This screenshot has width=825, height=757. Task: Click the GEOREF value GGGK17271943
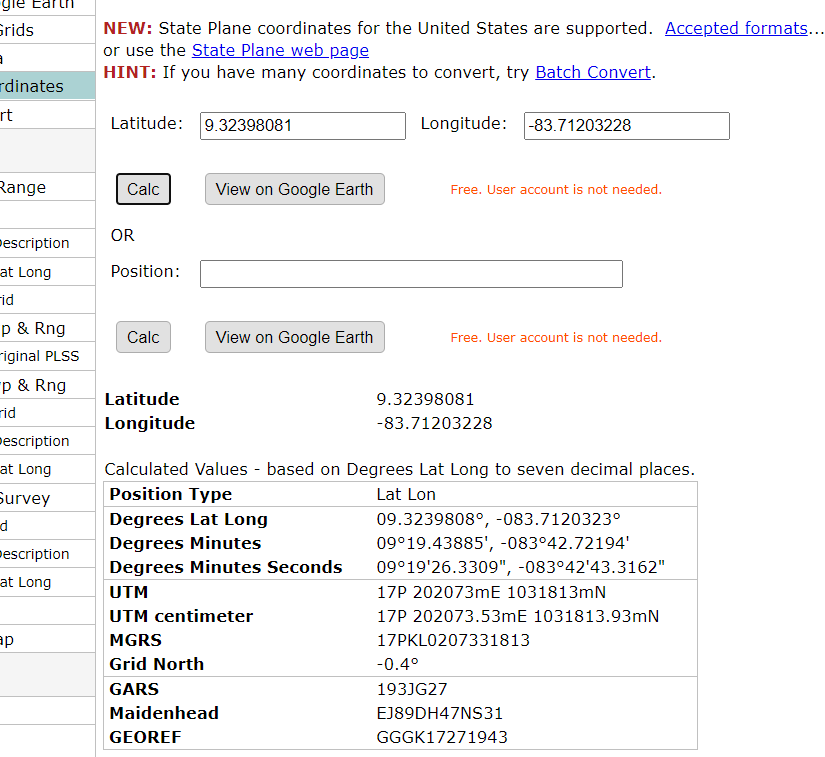[442, 737]
